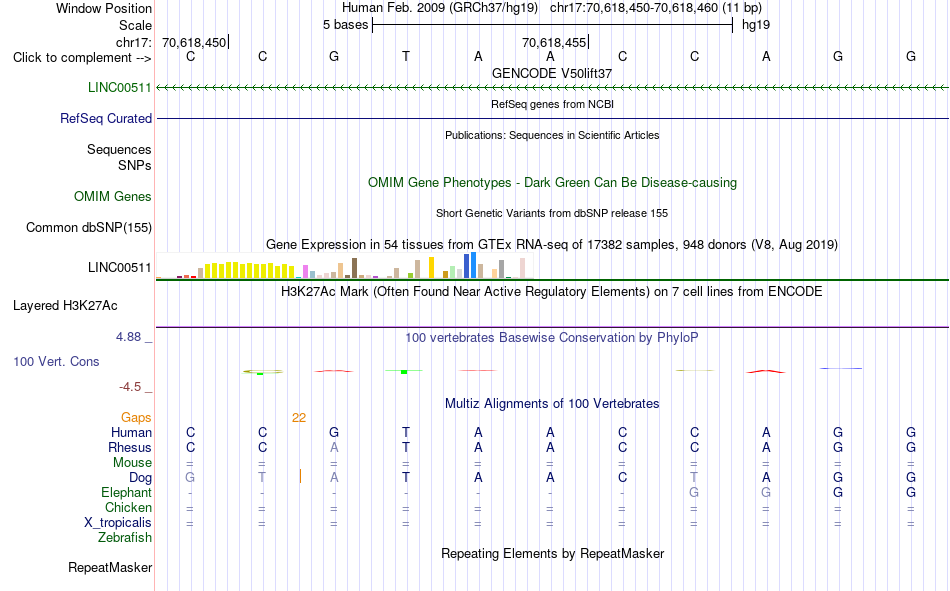This screenshot has height=591, width=950.
Task: Click the H3K27Ac Mark track title
Action: [552, 292]
